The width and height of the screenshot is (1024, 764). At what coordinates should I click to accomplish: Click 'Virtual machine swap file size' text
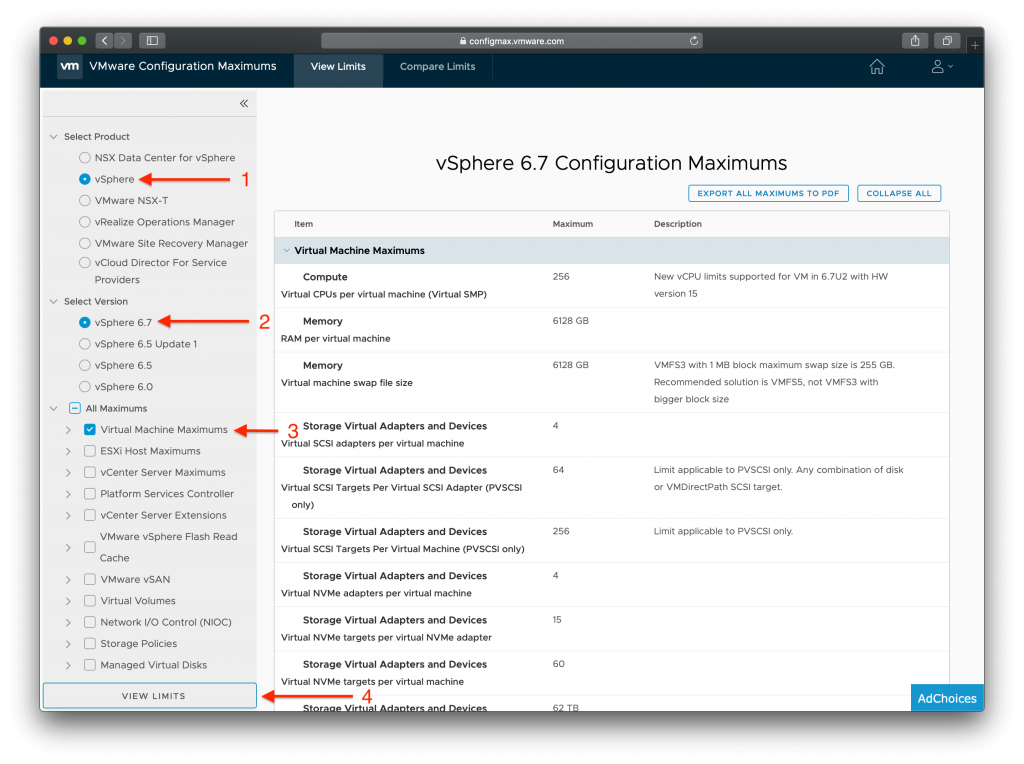click(346, 383)
